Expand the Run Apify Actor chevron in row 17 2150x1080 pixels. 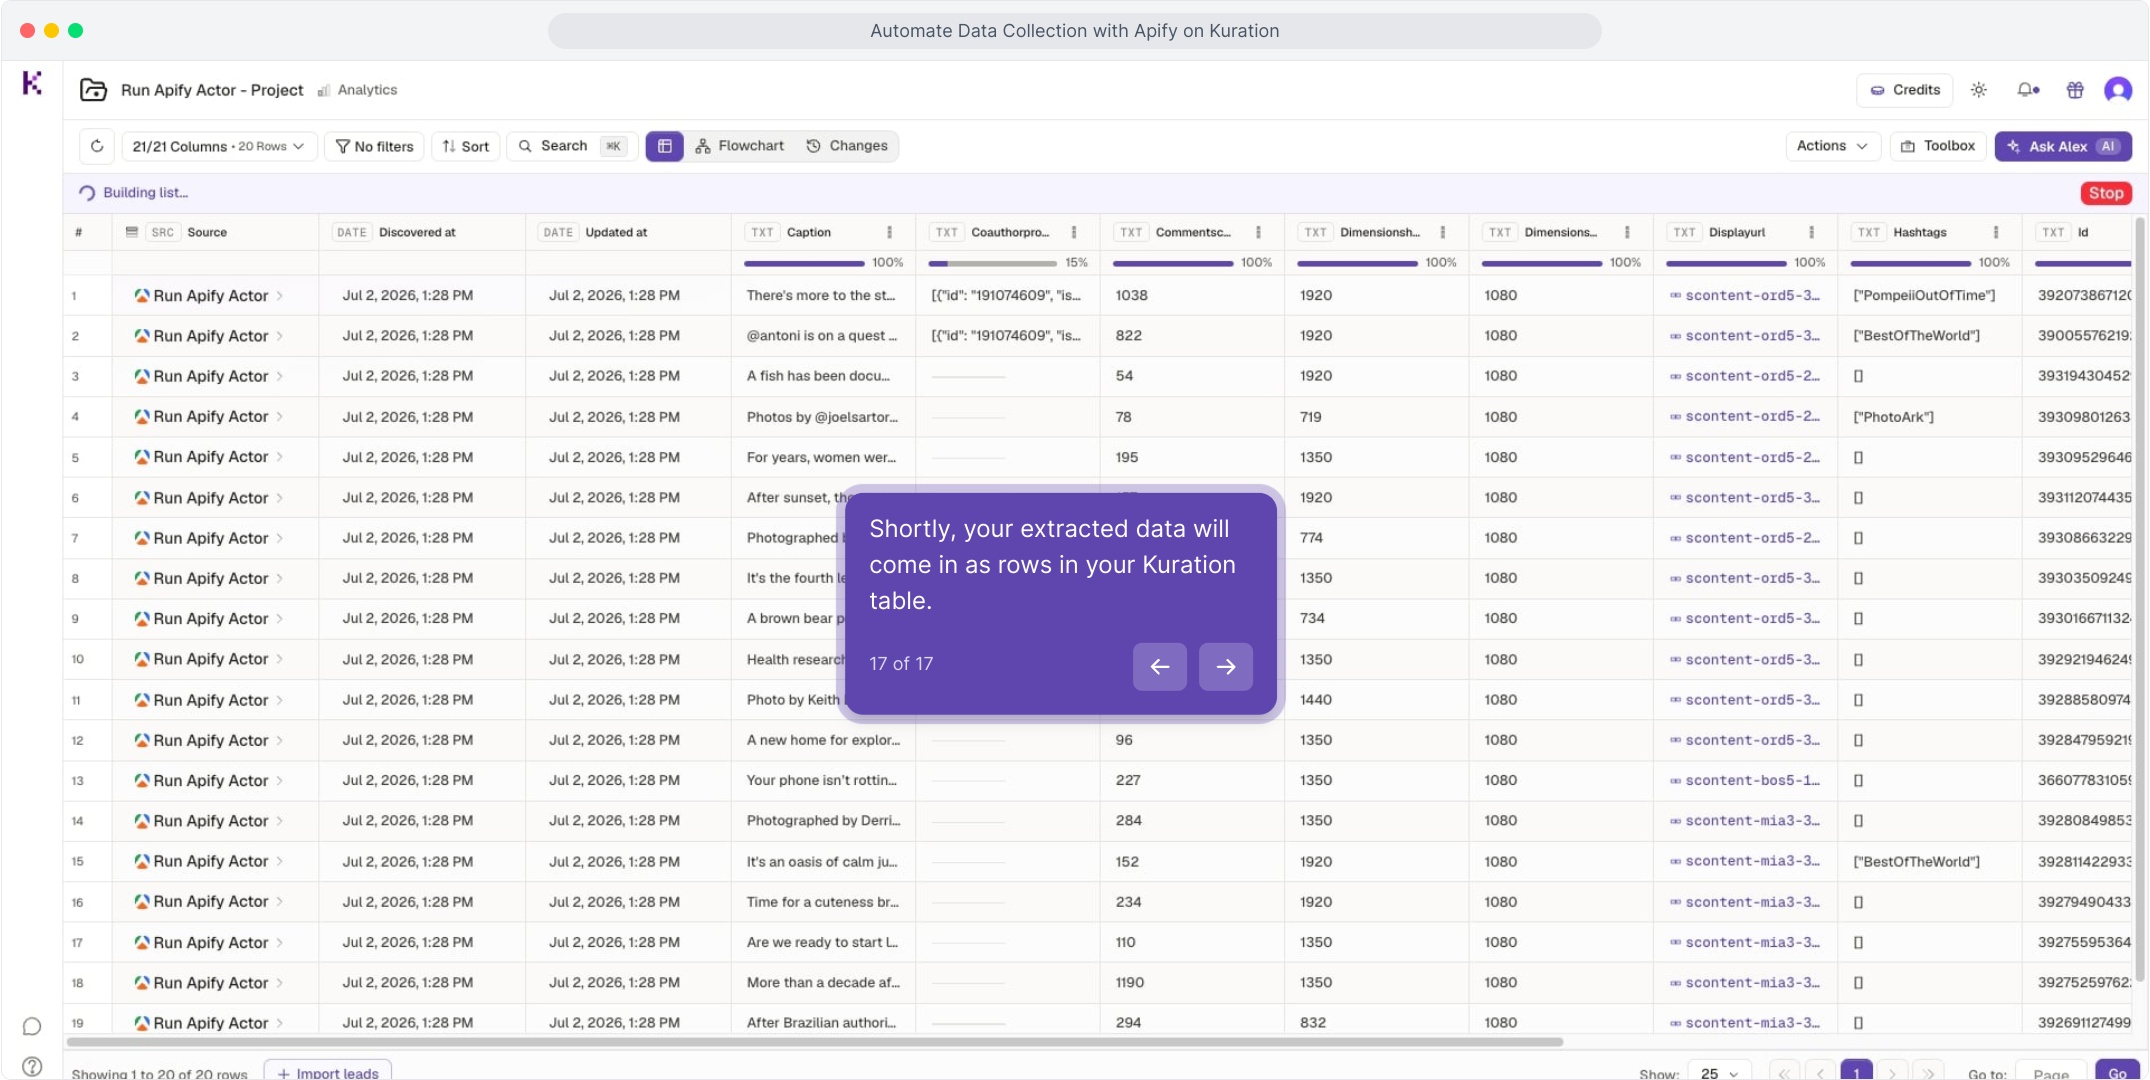click(x=280, y=942)
